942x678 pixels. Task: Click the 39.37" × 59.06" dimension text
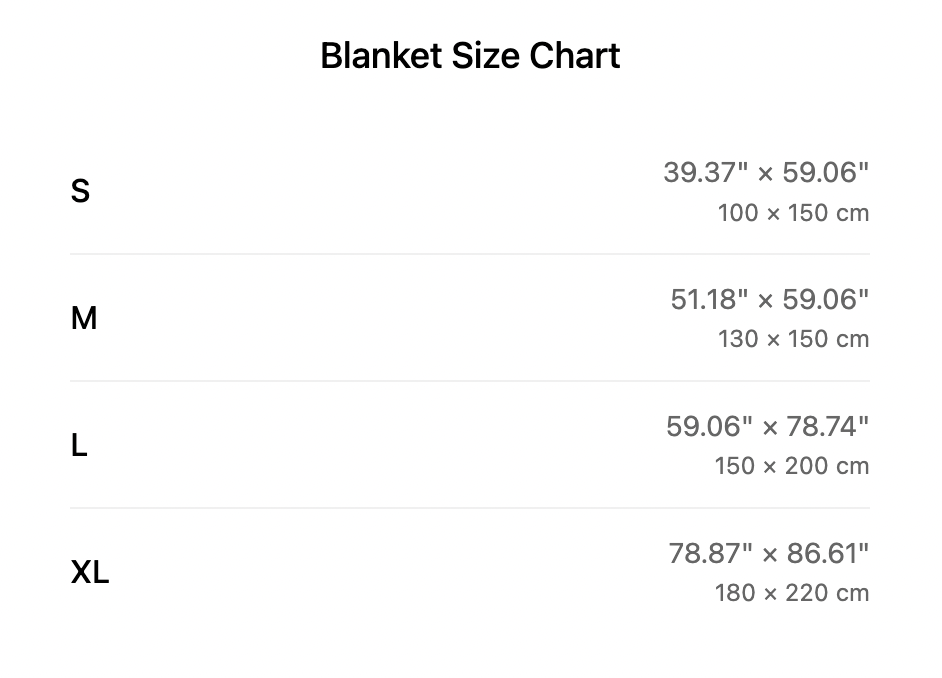click(766, 172)
